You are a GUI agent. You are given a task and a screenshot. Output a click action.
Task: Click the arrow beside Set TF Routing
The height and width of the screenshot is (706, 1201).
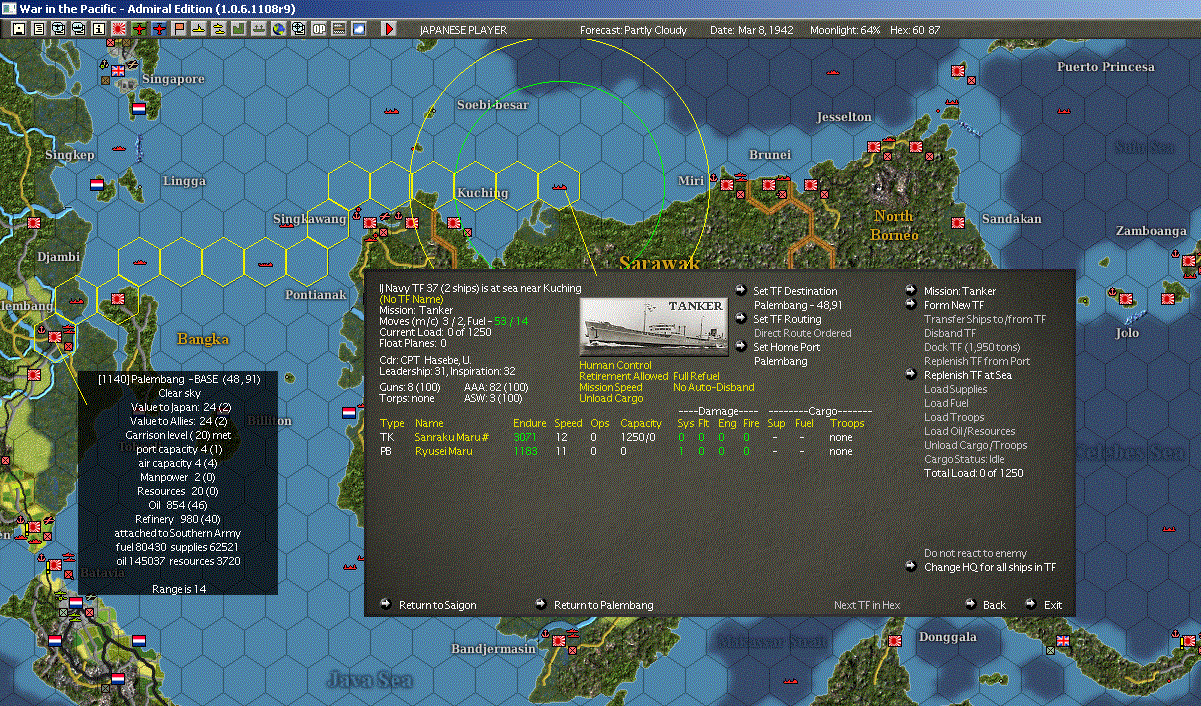740,319
